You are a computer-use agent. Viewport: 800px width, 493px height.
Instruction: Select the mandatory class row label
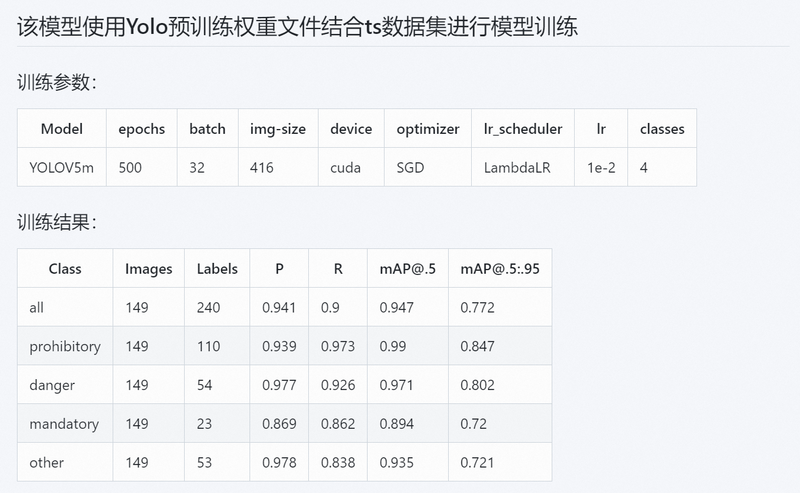tap(64, 424)
